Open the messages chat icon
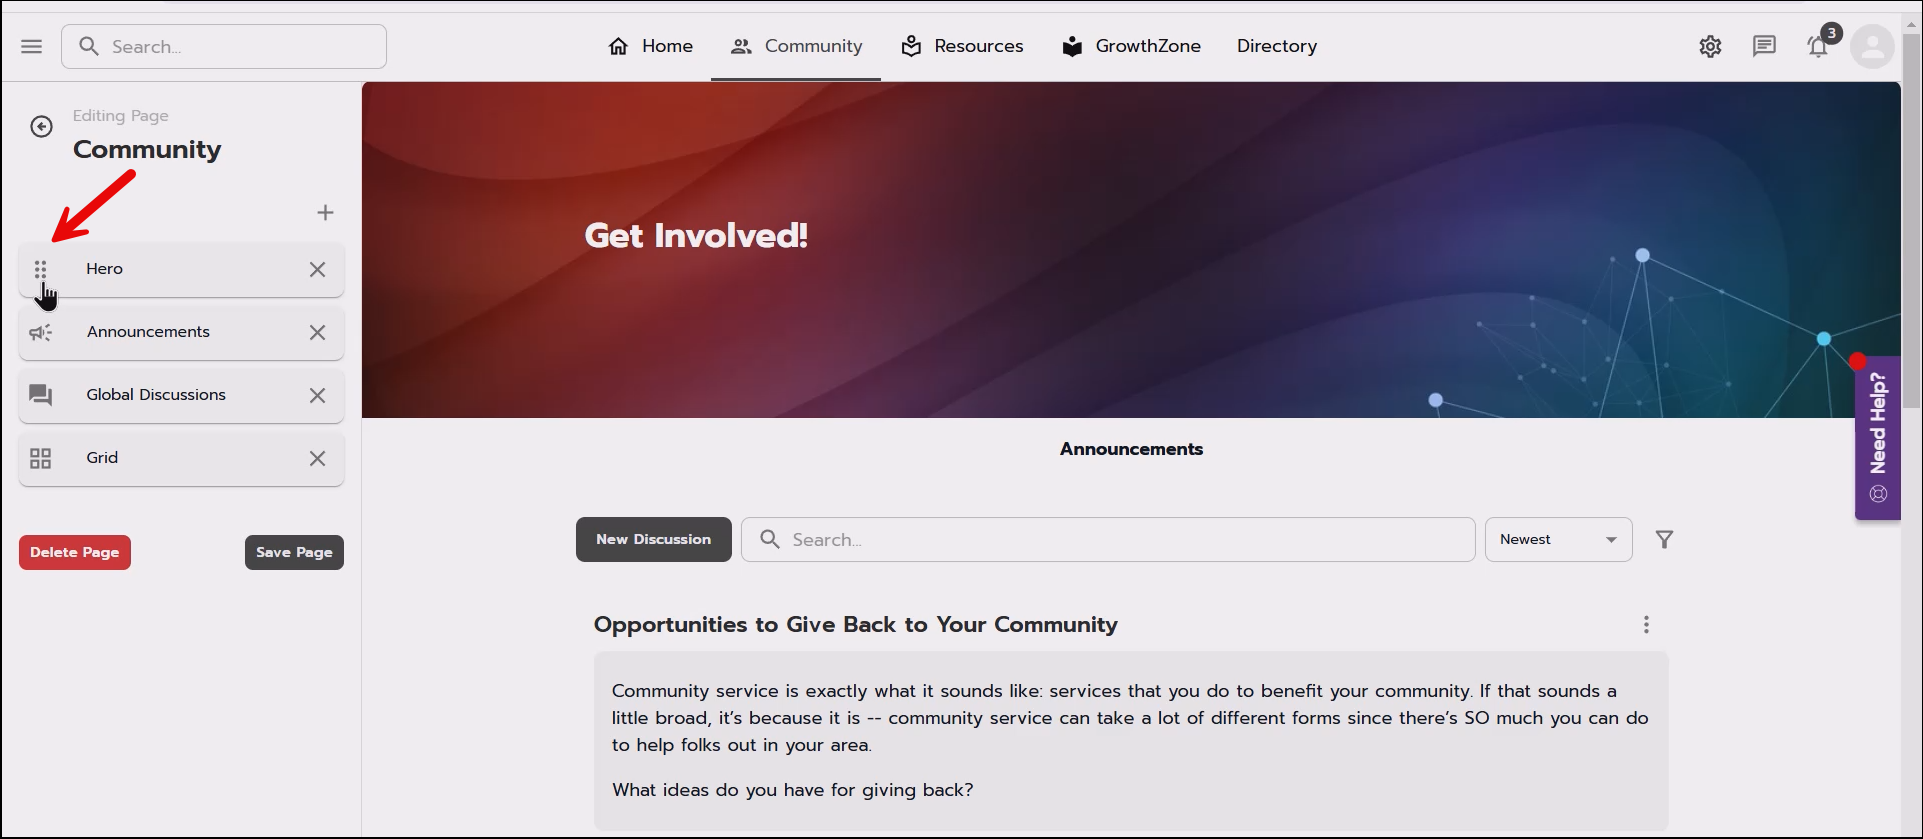Screen dimensions: 1923x839 click(1764, 47)
